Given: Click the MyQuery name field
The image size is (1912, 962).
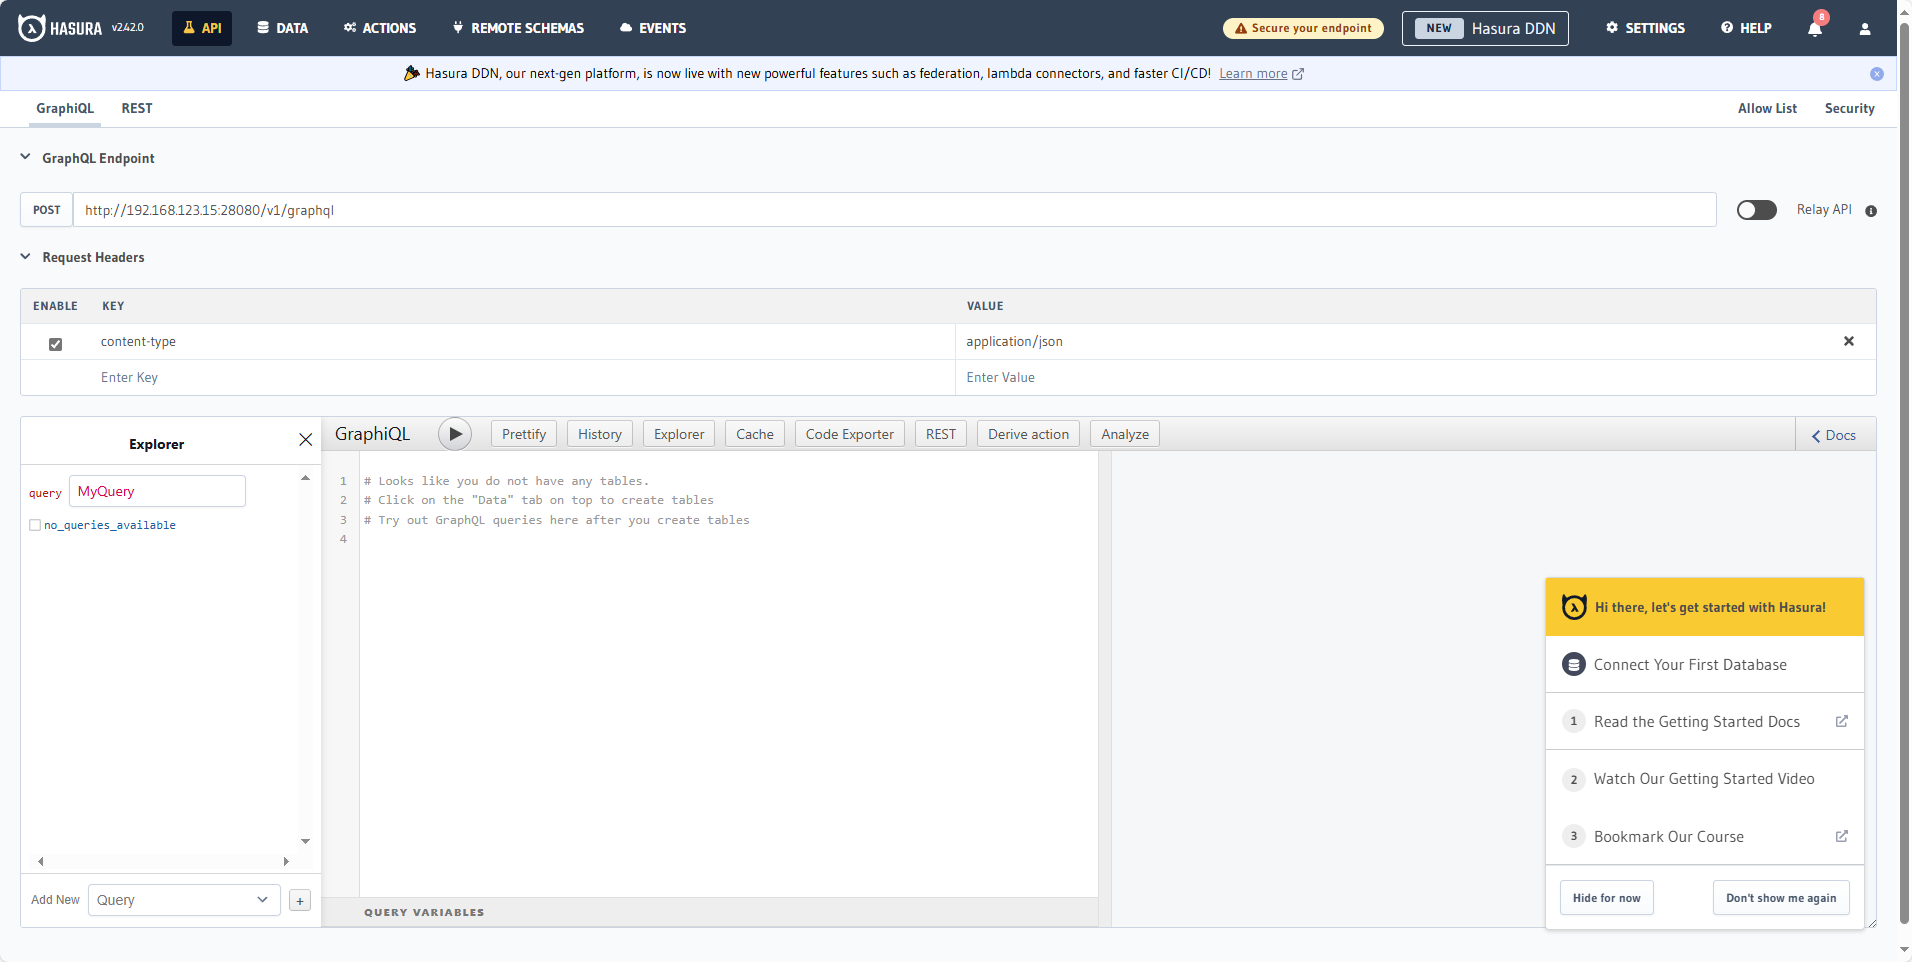Looking at the screenshot, I should tap(157, 491).
